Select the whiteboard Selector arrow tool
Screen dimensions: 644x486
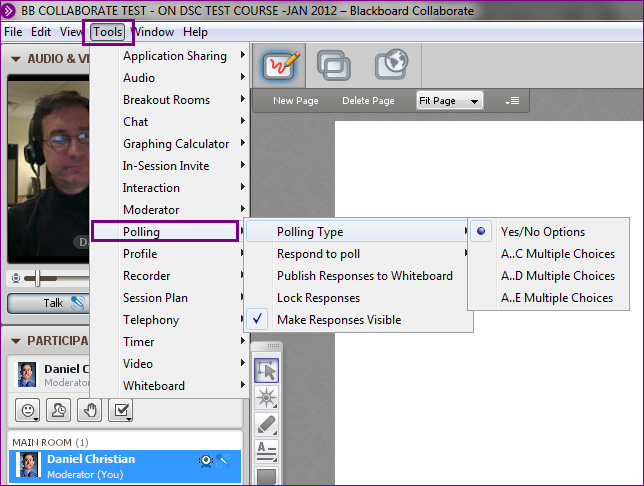point(267,371)
